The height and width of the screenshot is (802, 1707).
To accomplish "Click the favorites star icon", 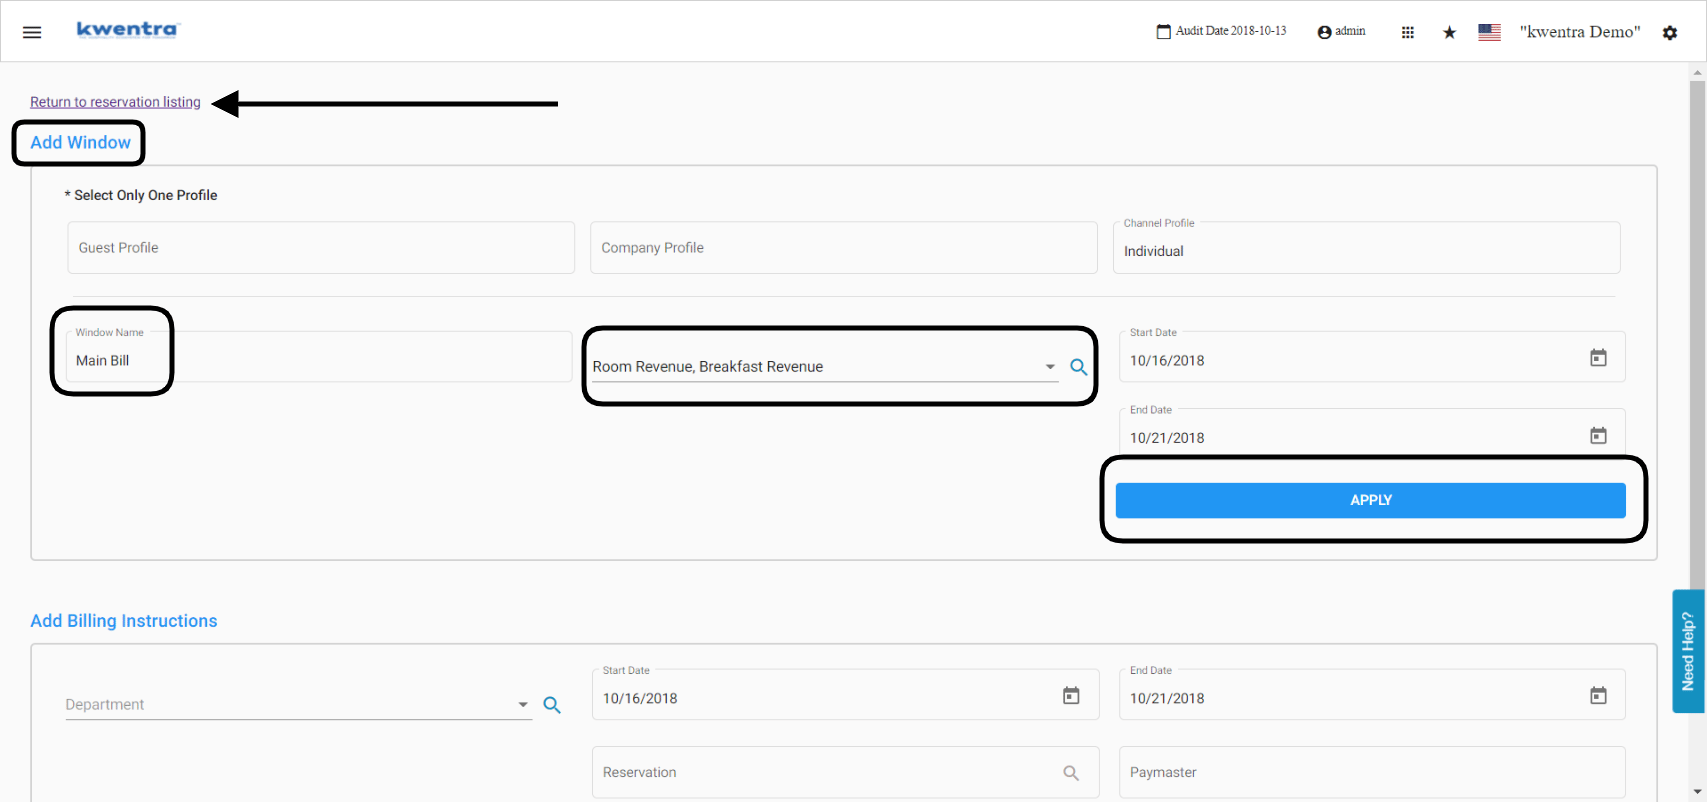I will (1449, 32).
